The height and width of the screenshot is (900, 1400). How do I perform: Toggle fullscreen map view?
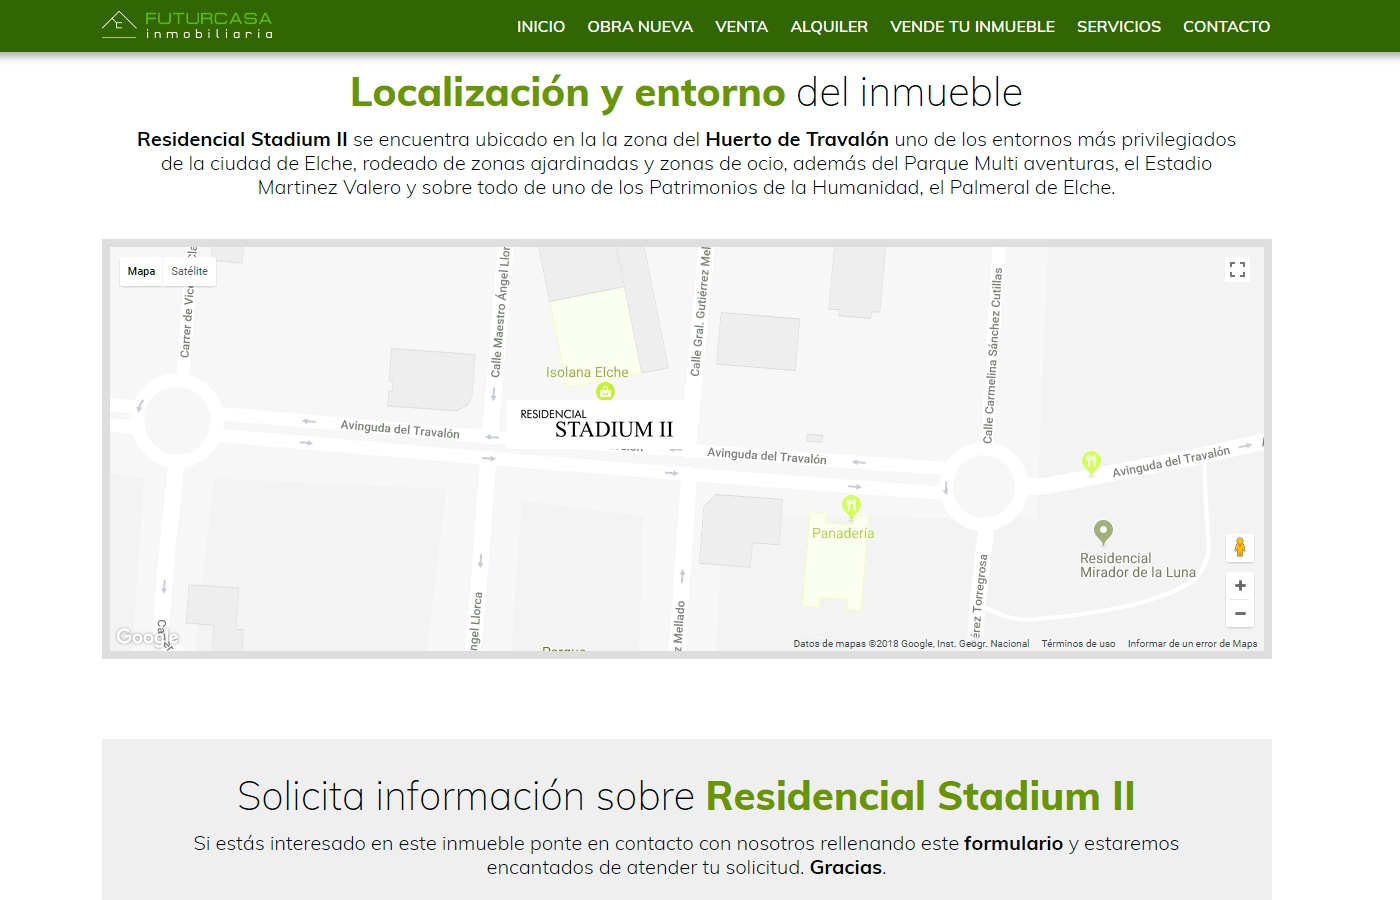click(x=1238, y=269)
